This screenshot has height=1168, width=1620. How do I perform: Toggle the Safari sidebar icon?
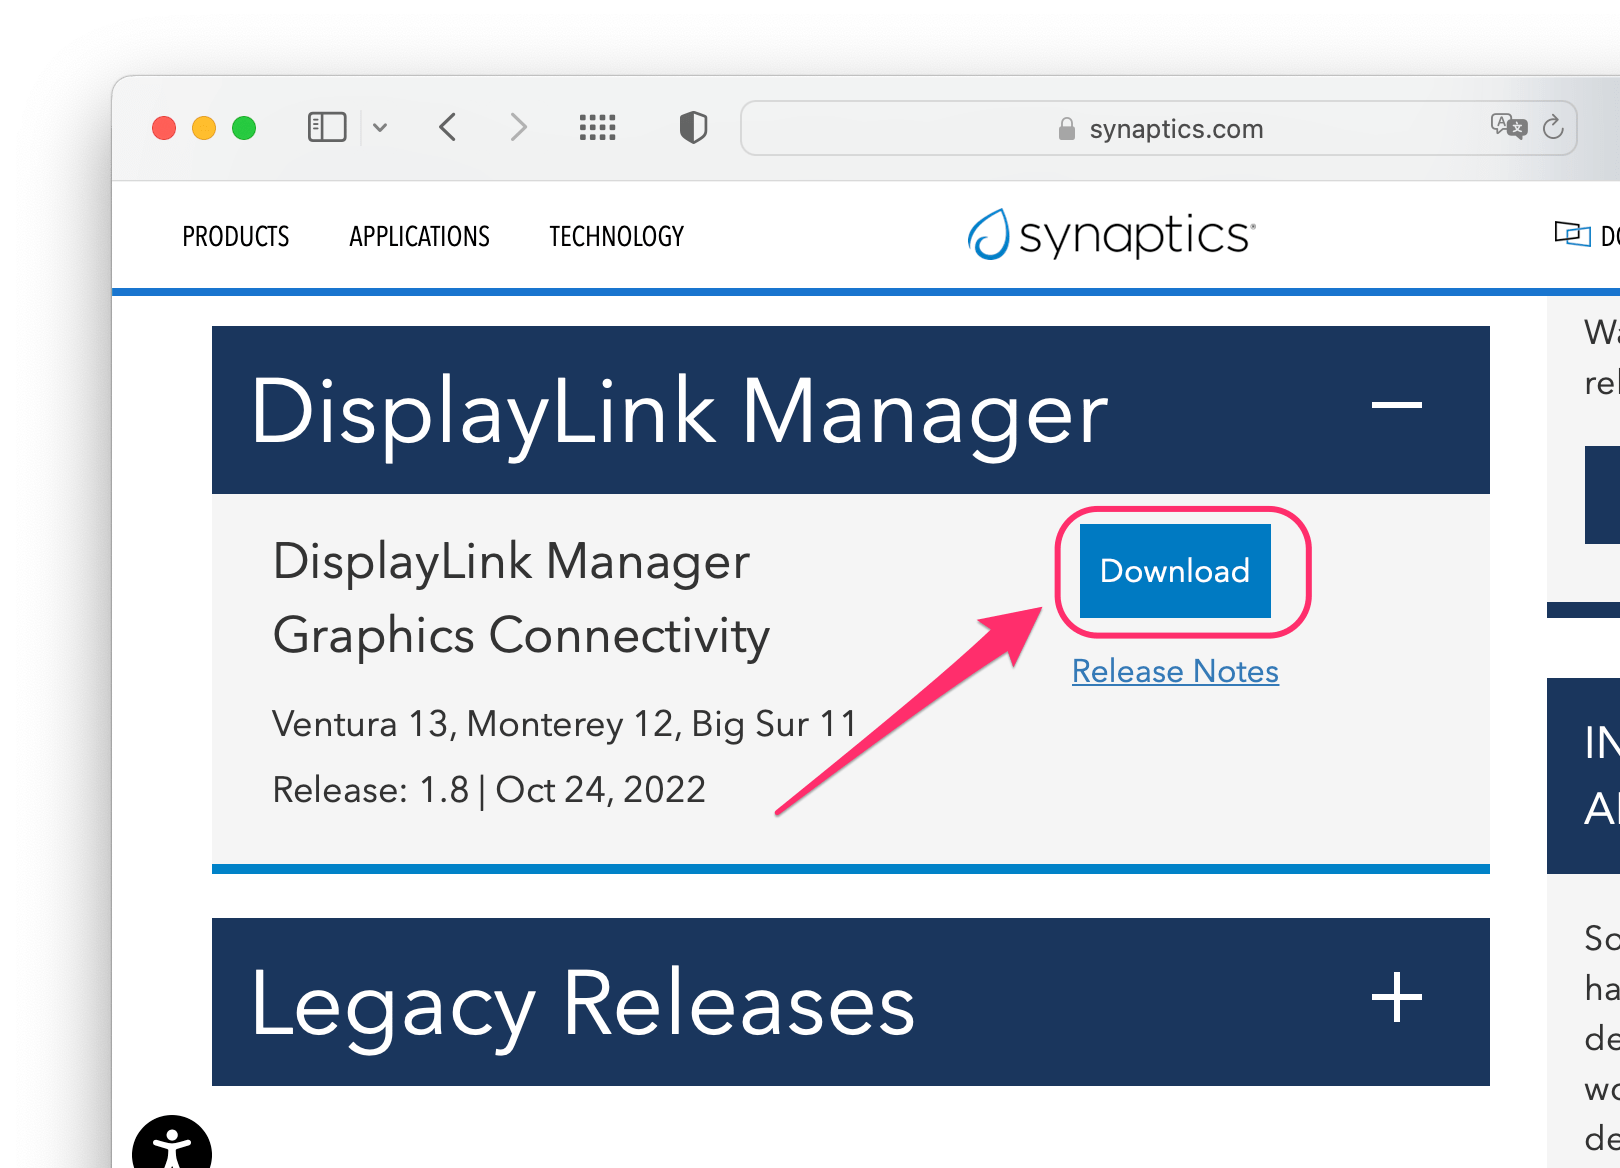point(327,128)
